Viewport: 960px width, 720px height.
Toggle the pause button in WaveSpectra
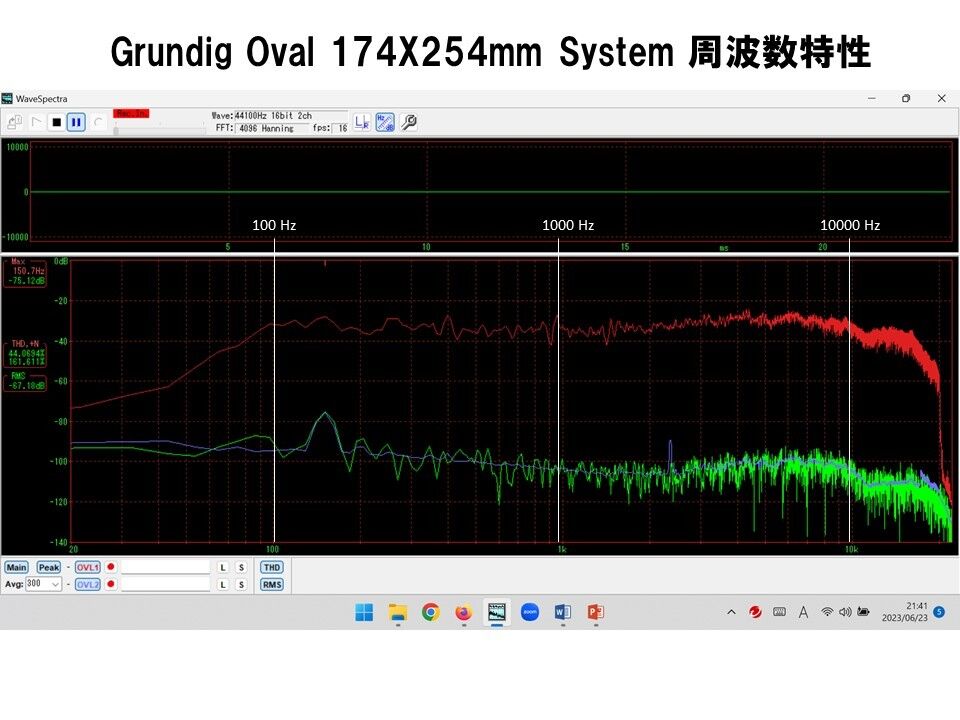76,122
